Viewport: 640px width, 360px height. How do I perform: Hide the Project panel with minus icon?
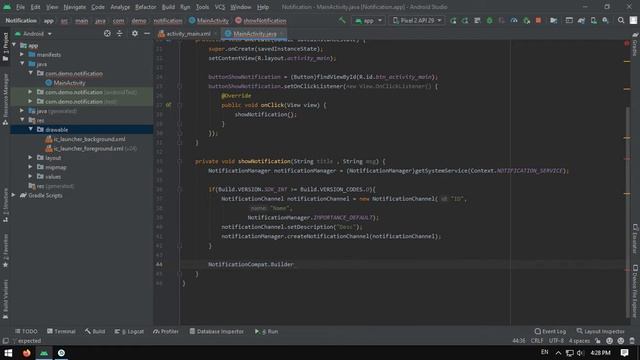click(x=147, y=33)
